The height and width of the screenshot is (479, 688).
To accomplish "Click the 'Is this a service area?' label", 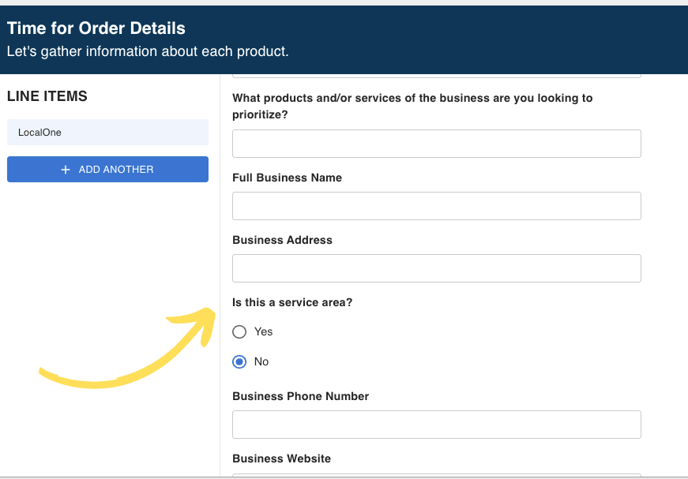I will [x=291, y=302].
